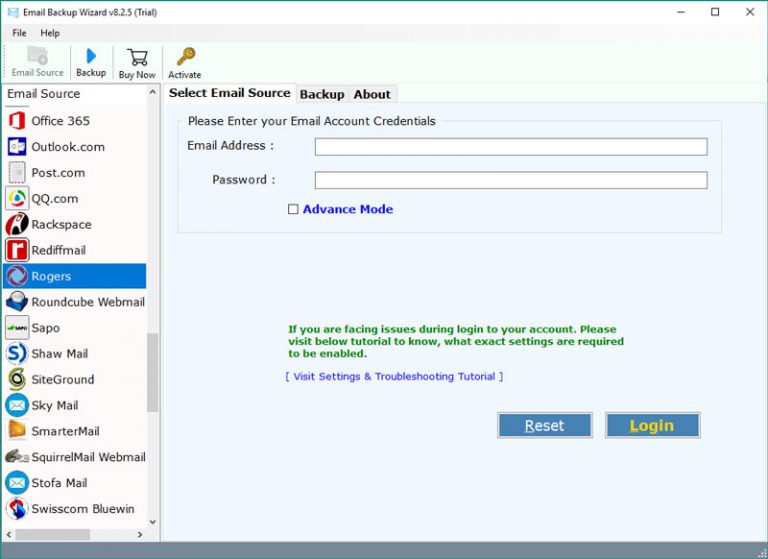
Task: Click the Reset button
Action: click(x=544, y=425)
